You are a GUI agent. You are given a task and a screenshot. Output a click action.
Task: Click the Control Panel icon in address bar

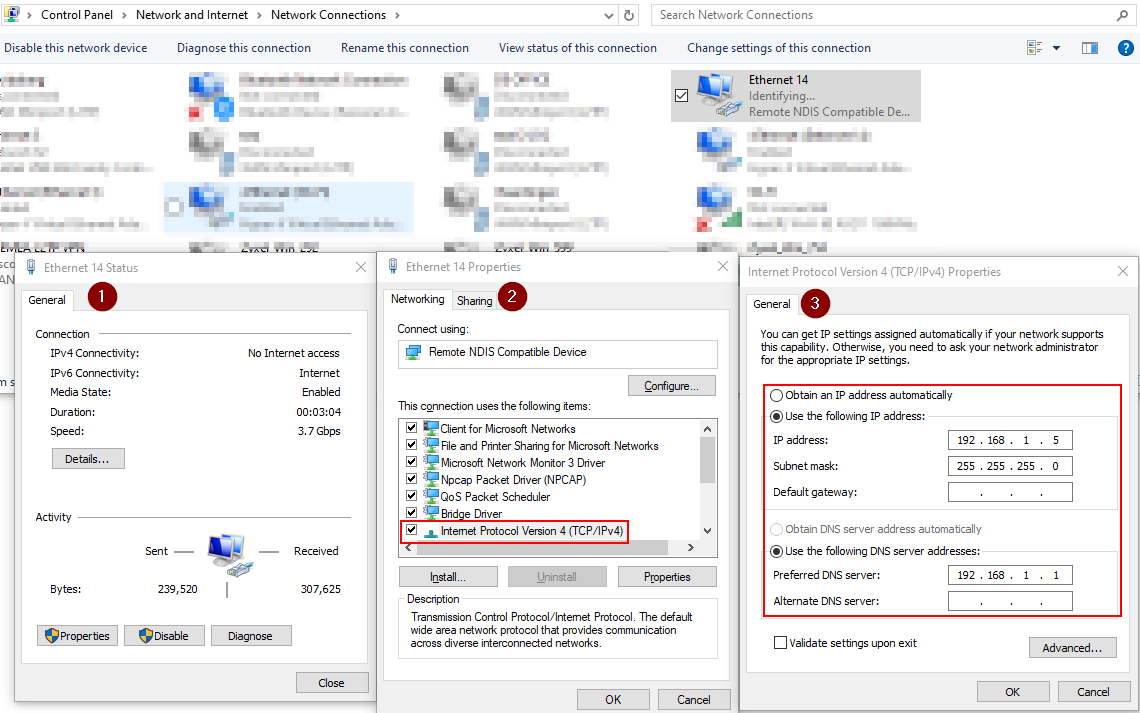(x=12, y=15)
